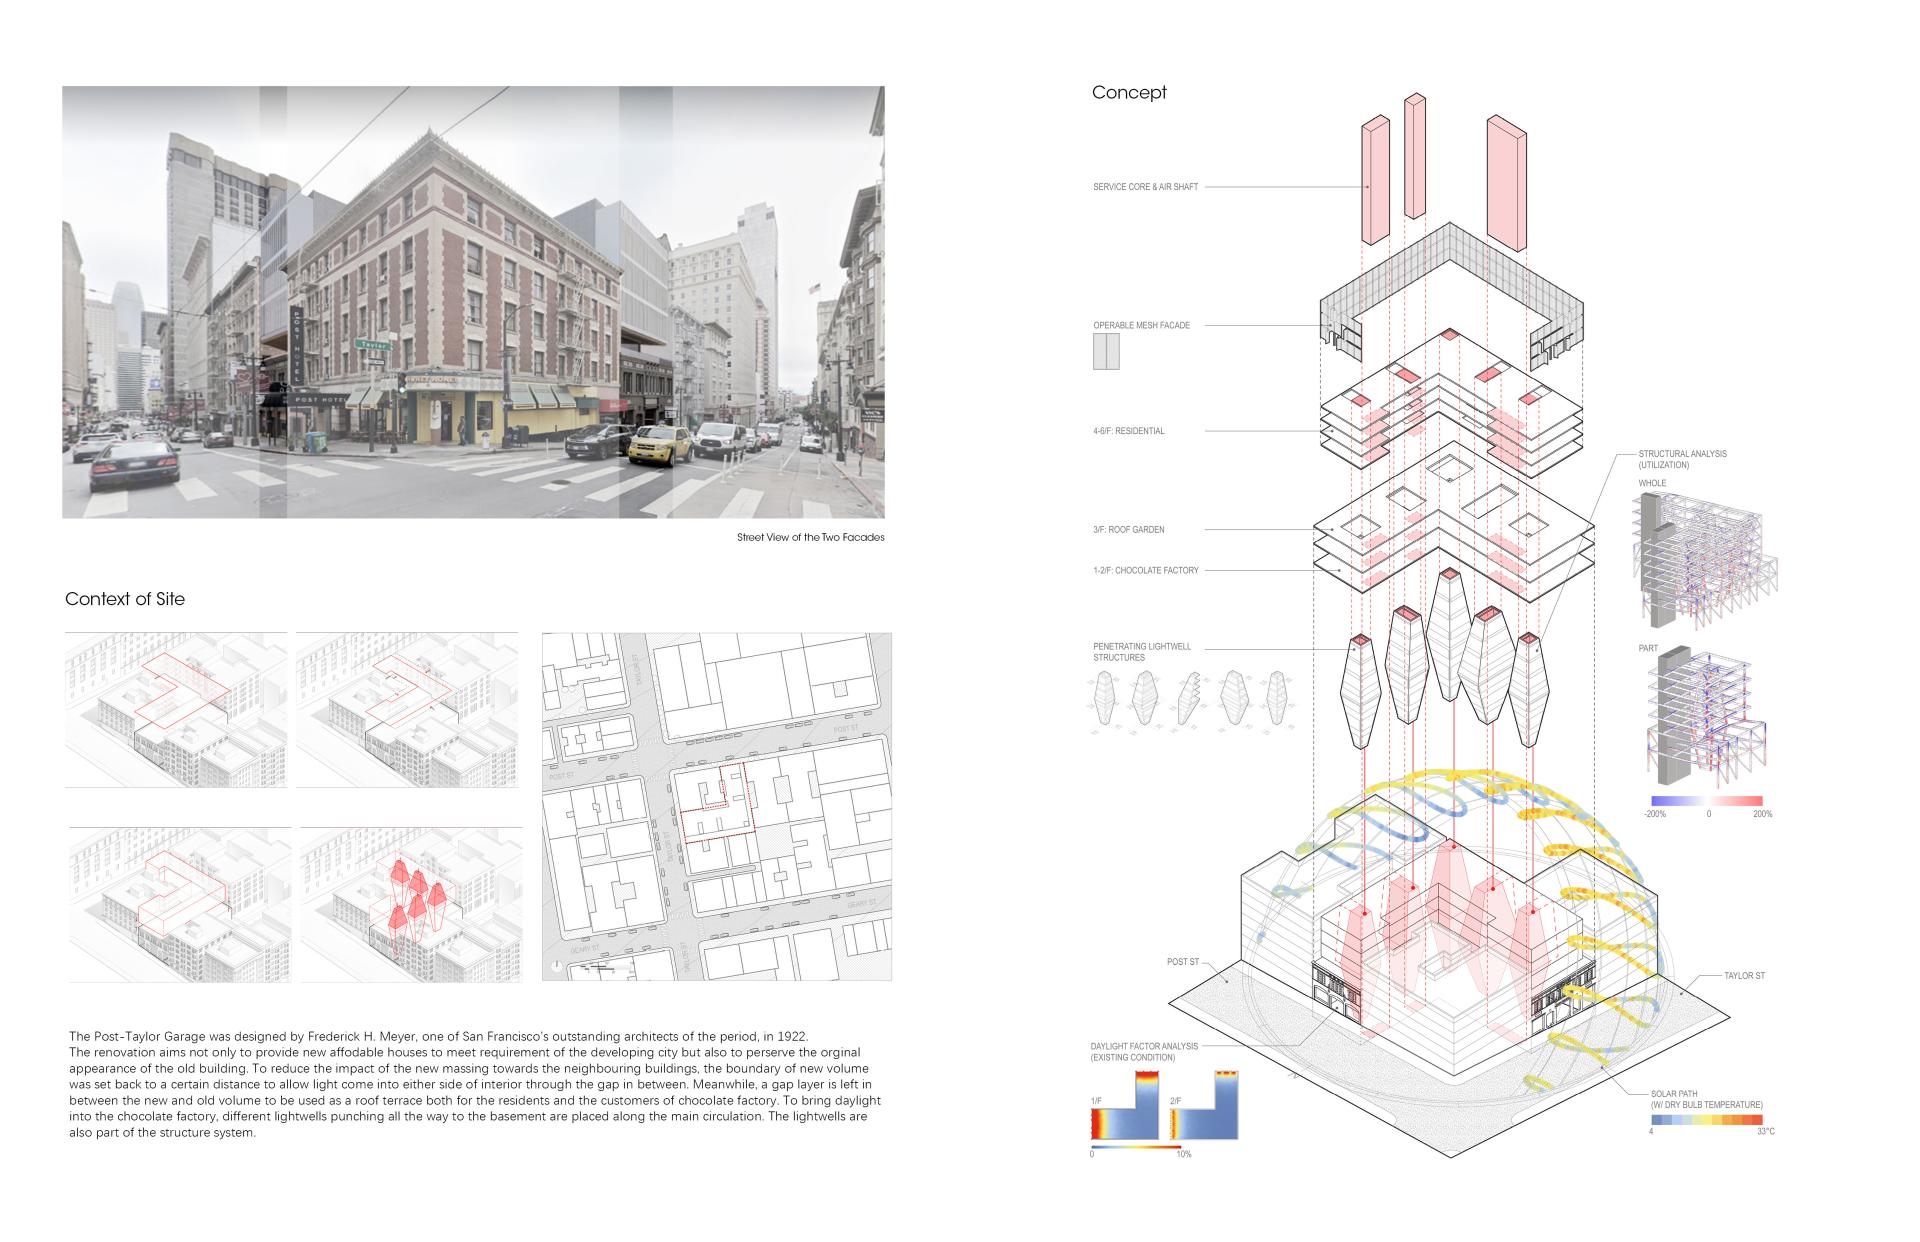Click the Concept heading
This screenshot has height=1242, width=1920.
tap(1129, 93)
